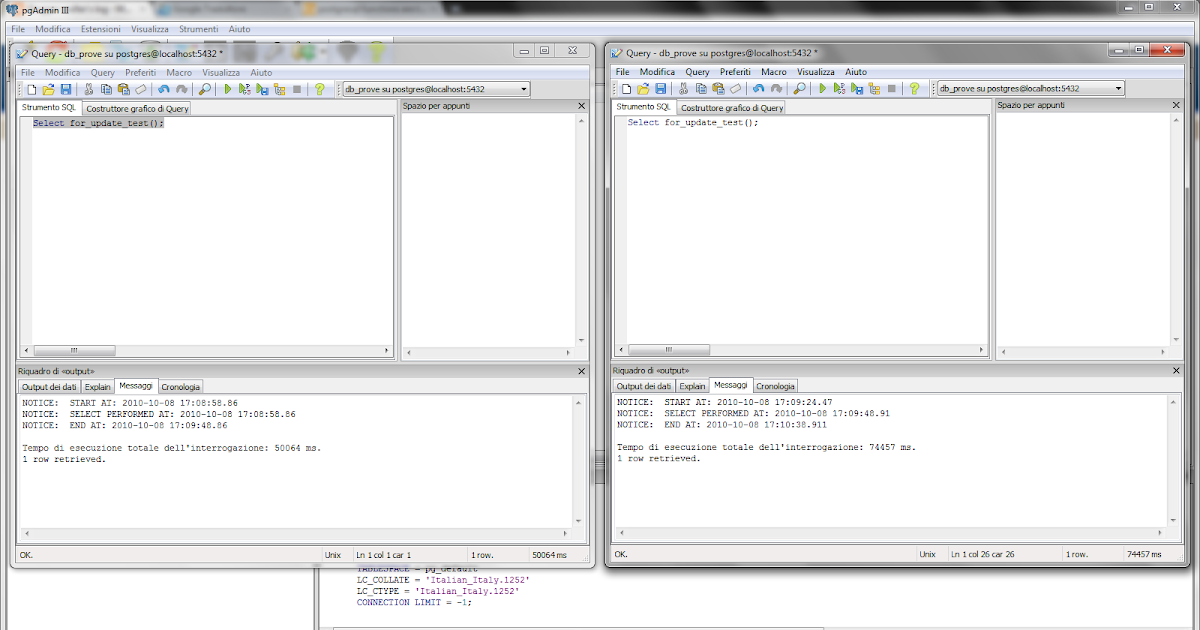Viewport: 1200px width, 630px height.
Task: Open the Find and Replace magnifier icon
Action: pos(206,88)
